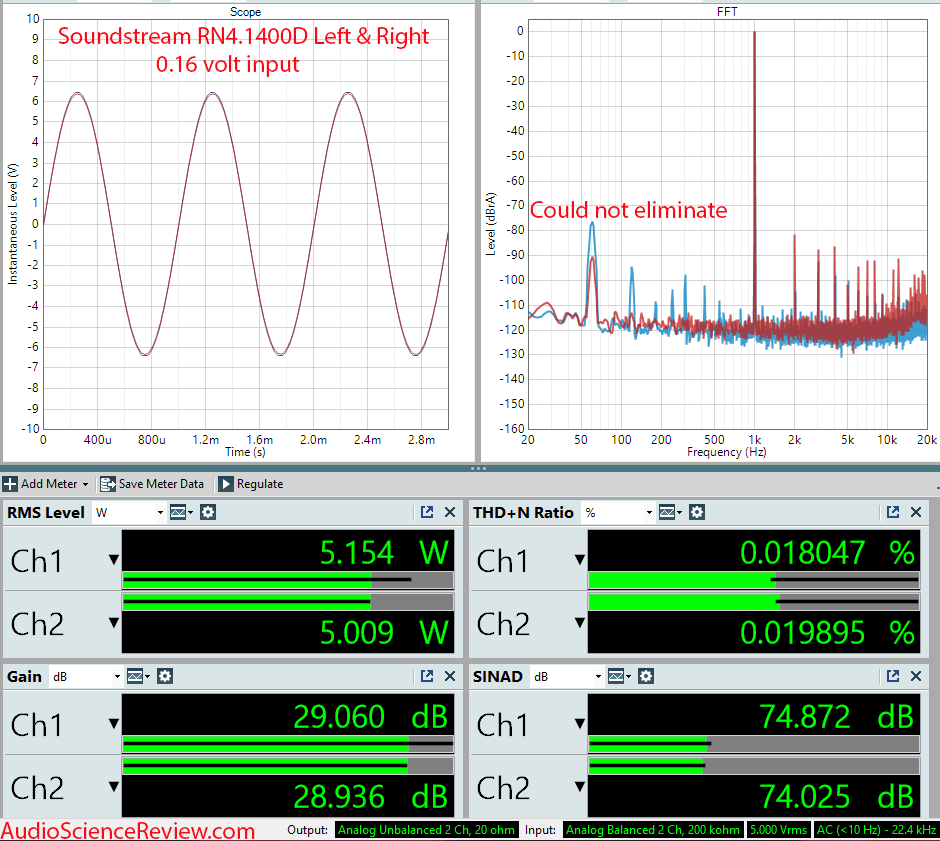Click the THD+N Ratio Ch2 bar graph

pos(754,602)
